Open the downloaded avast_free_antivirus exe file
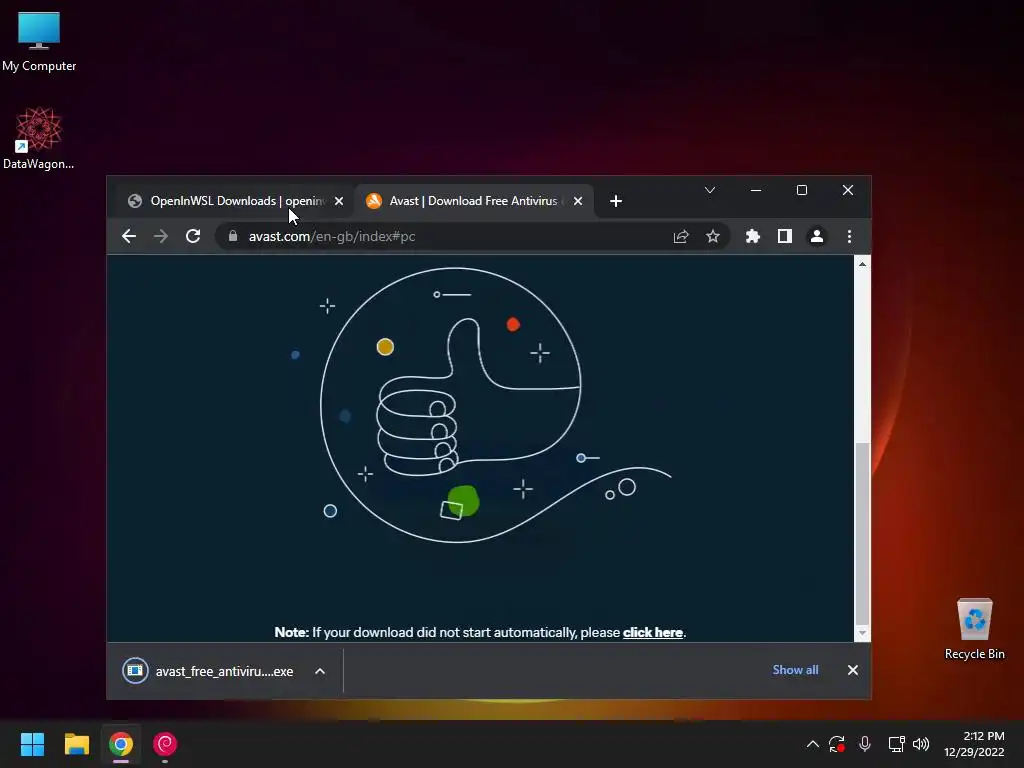The width and height of the screenshot is (1024, 768). (209, 671)
